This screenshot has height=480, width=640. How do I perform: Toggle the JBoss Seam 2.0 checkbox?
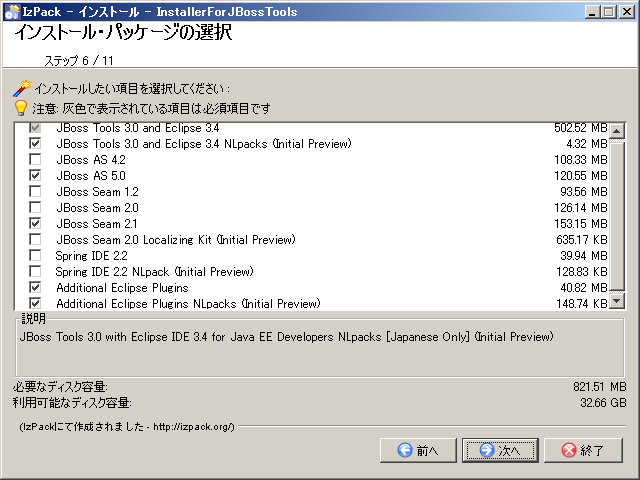point(36,208)
